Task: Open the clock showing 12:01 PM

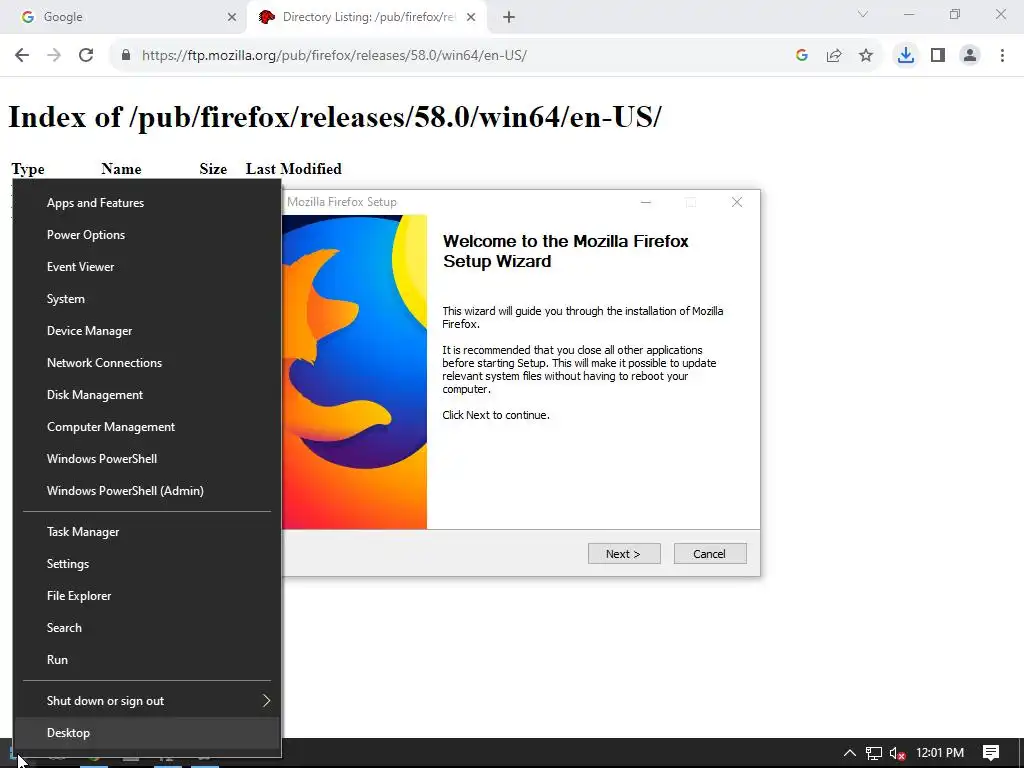Action: point(940,753)
